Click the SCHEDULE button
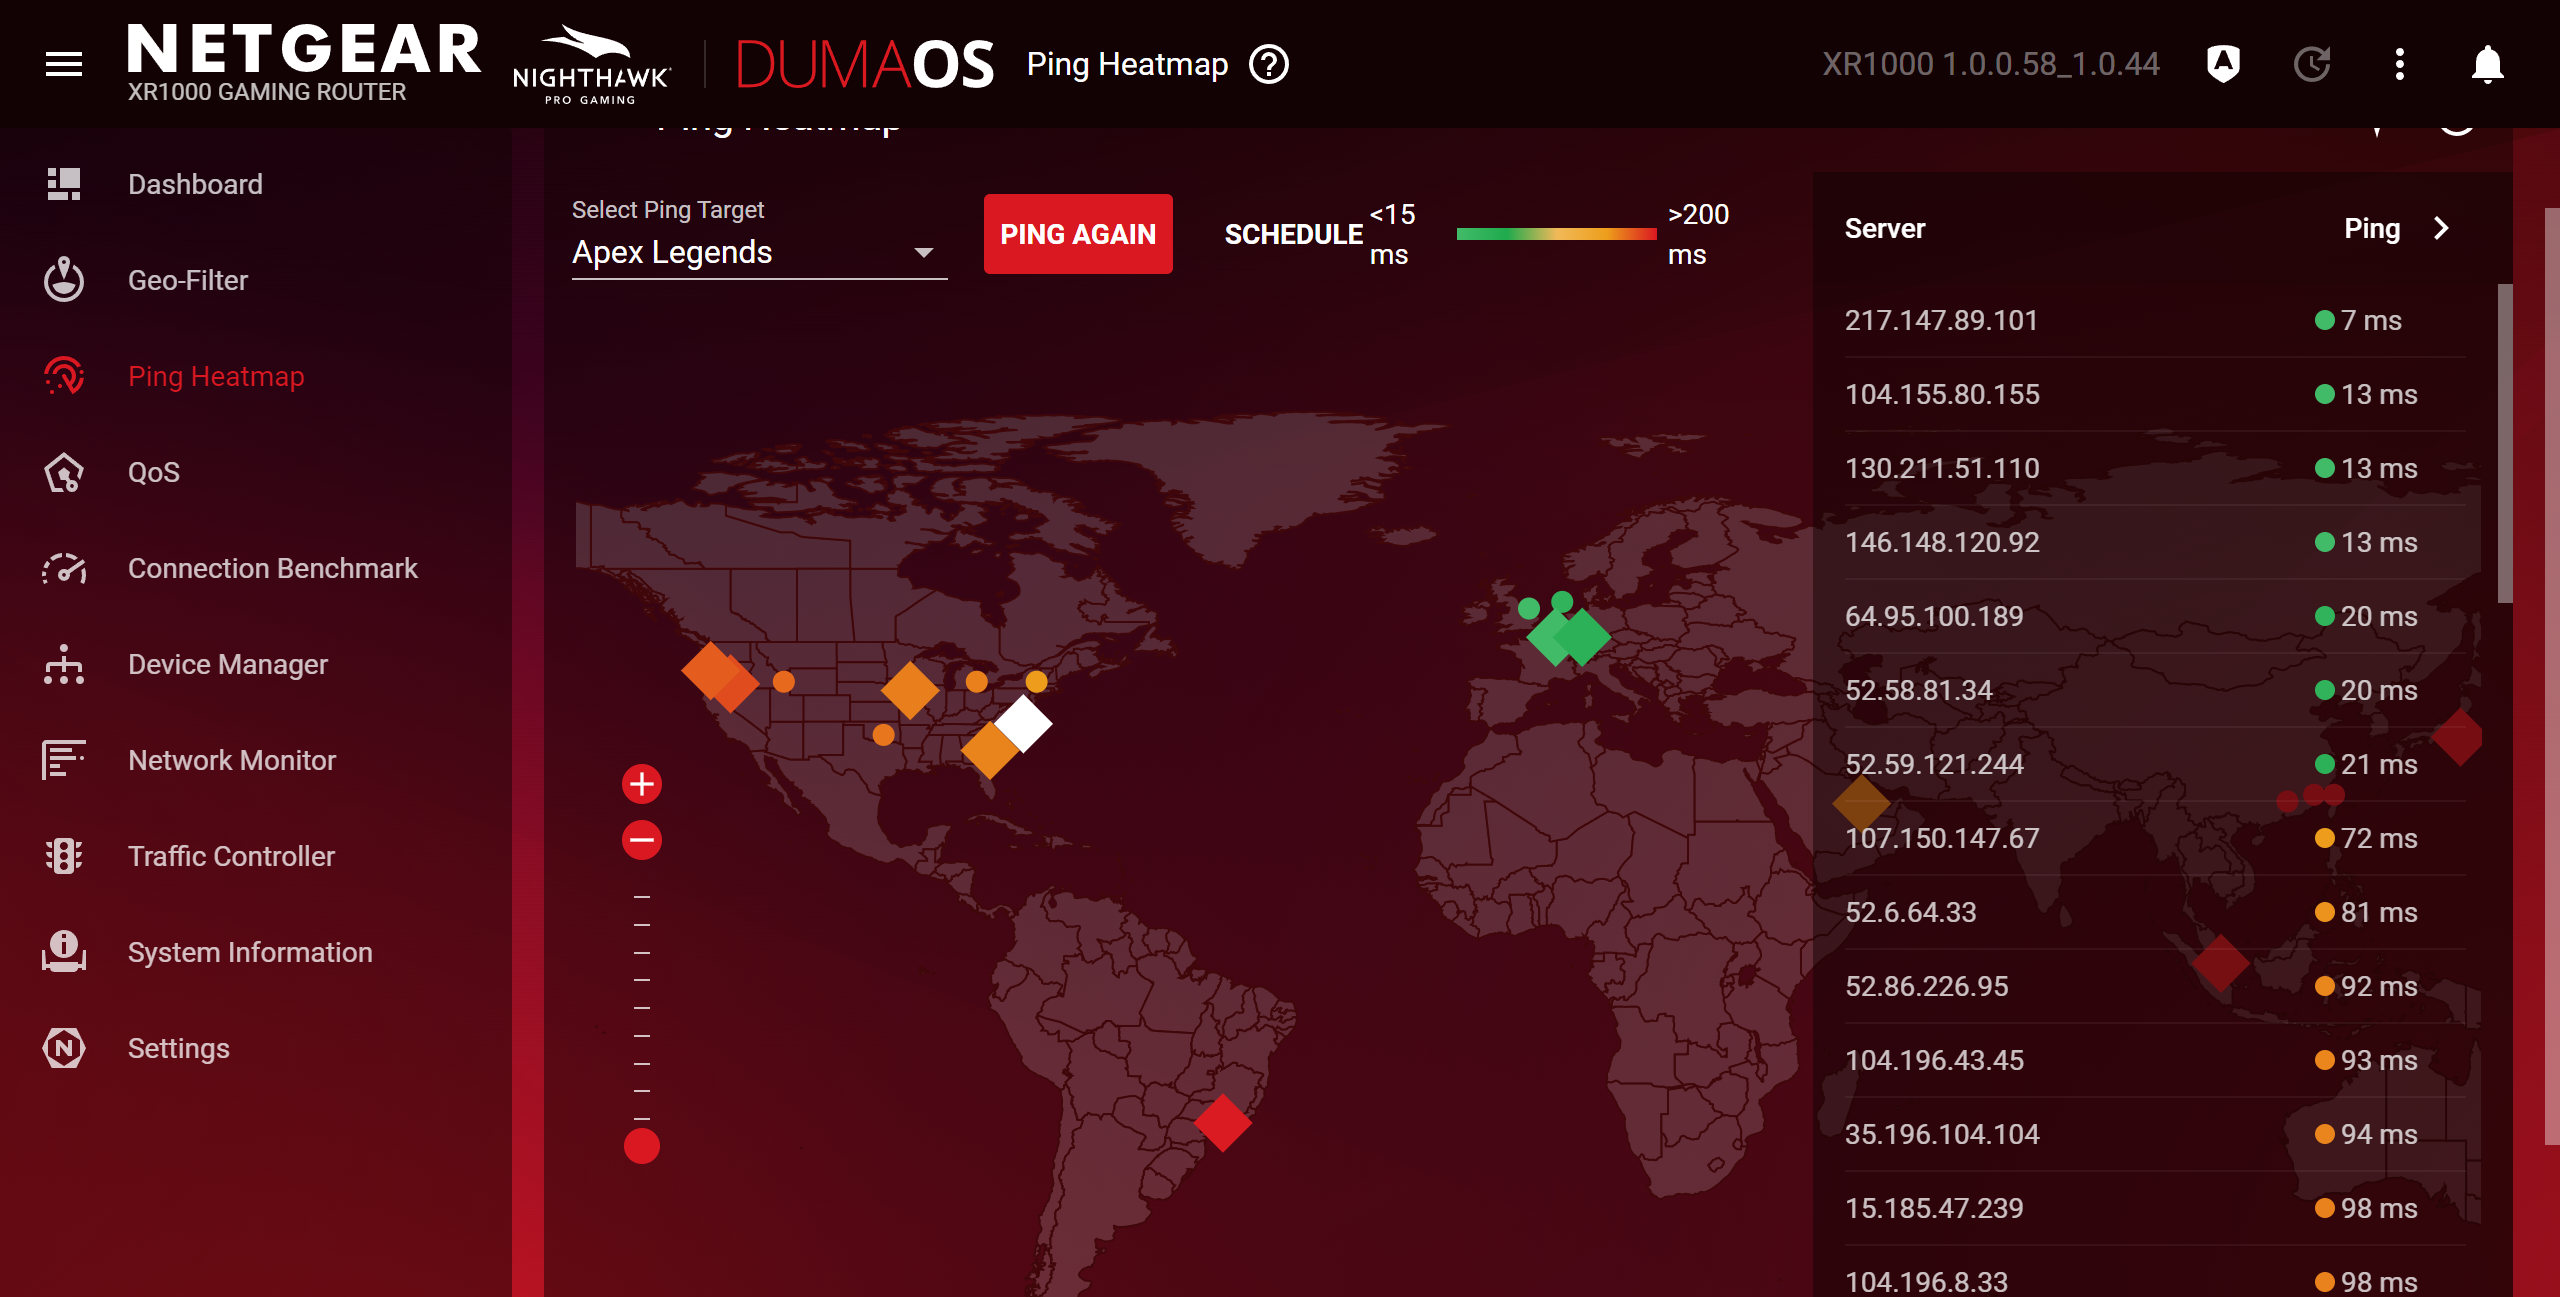 1293,235
